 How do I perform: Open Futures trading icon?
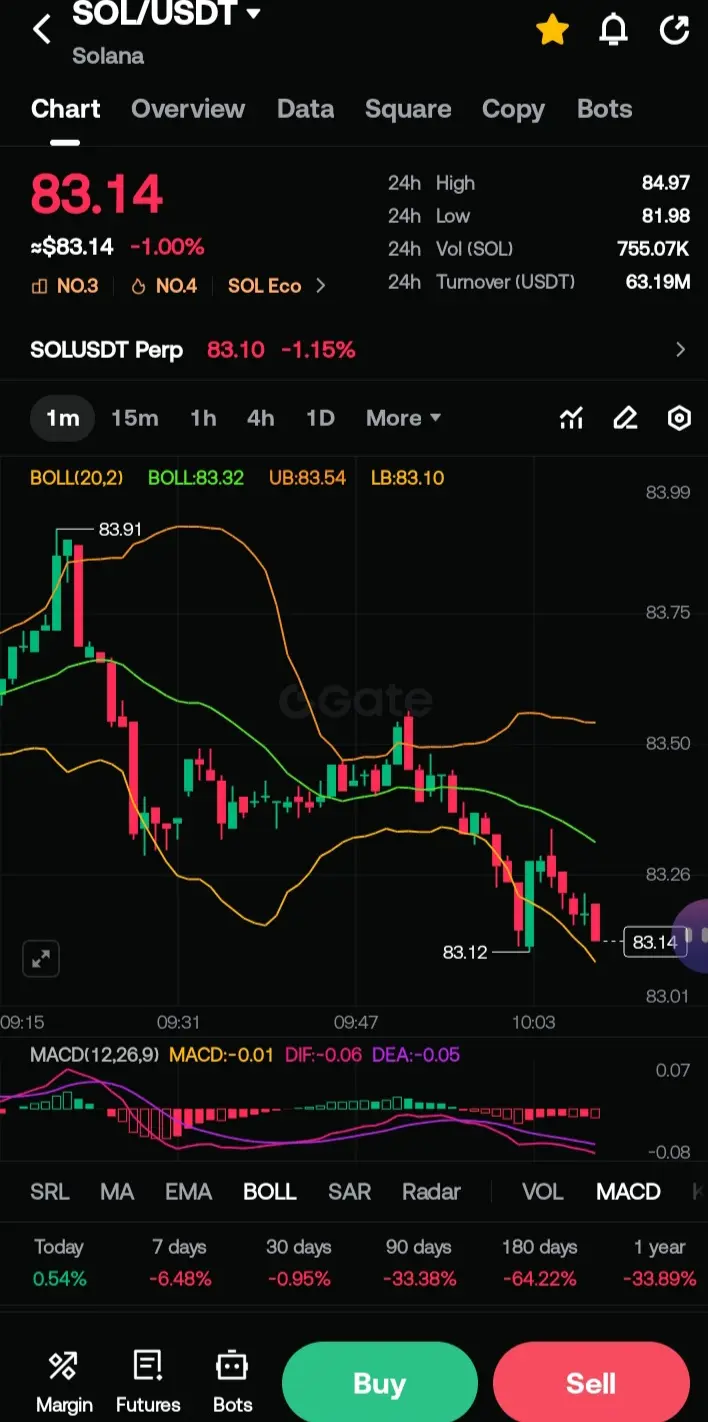[x=148, y=1382]
